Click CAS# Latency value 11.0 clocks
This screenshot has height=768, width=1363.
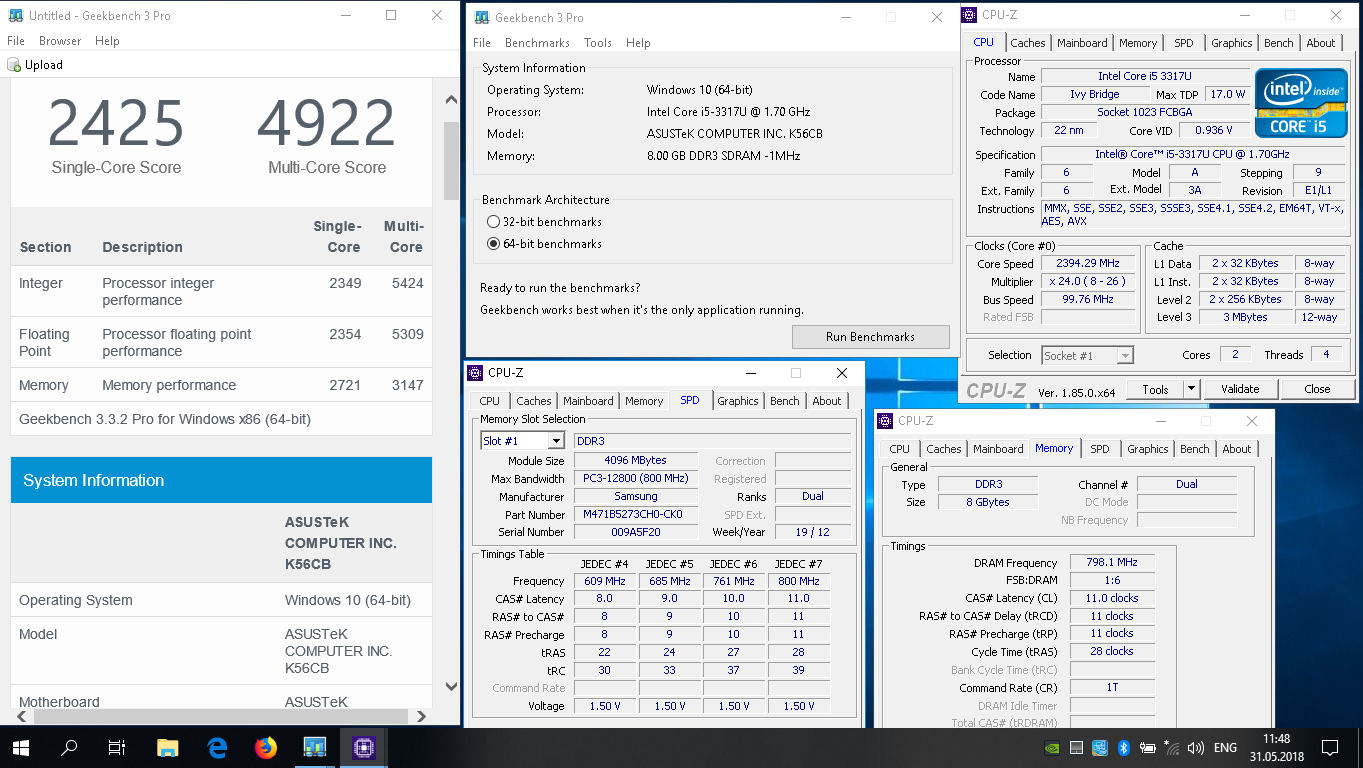point(1111,598)
